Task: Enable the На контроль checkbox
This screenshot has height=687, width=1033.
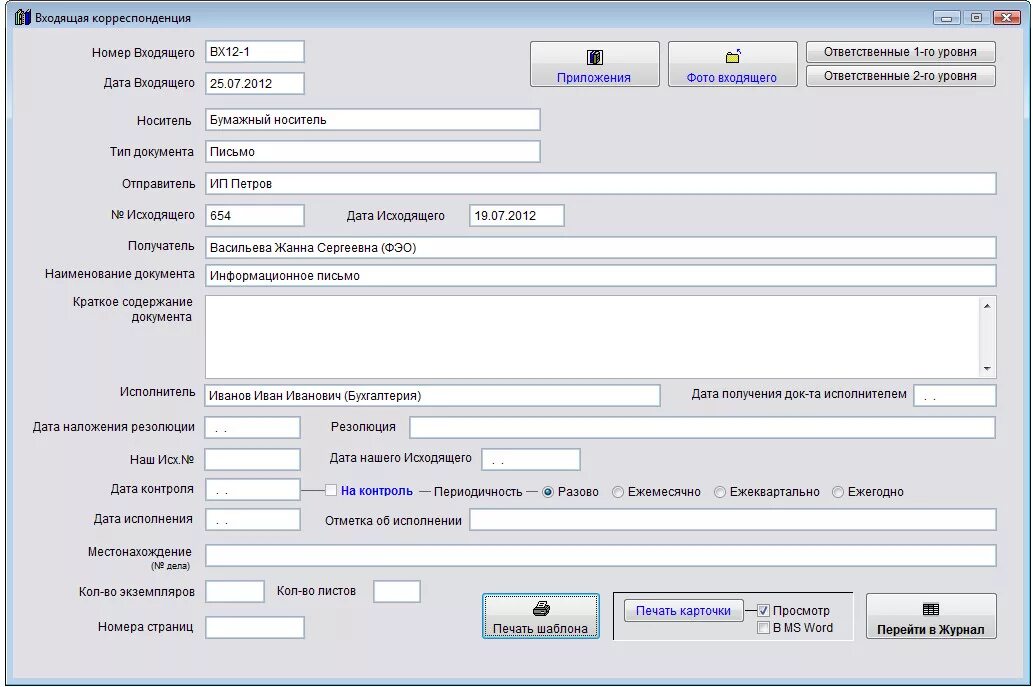Action: [x=331, y=490]
